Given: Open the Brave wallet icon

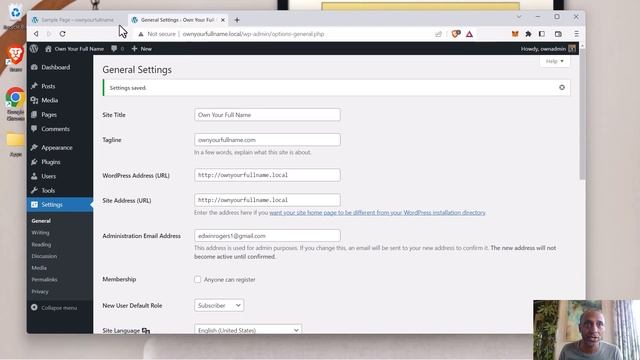Looking at the screenshot, I should point(558,34).
